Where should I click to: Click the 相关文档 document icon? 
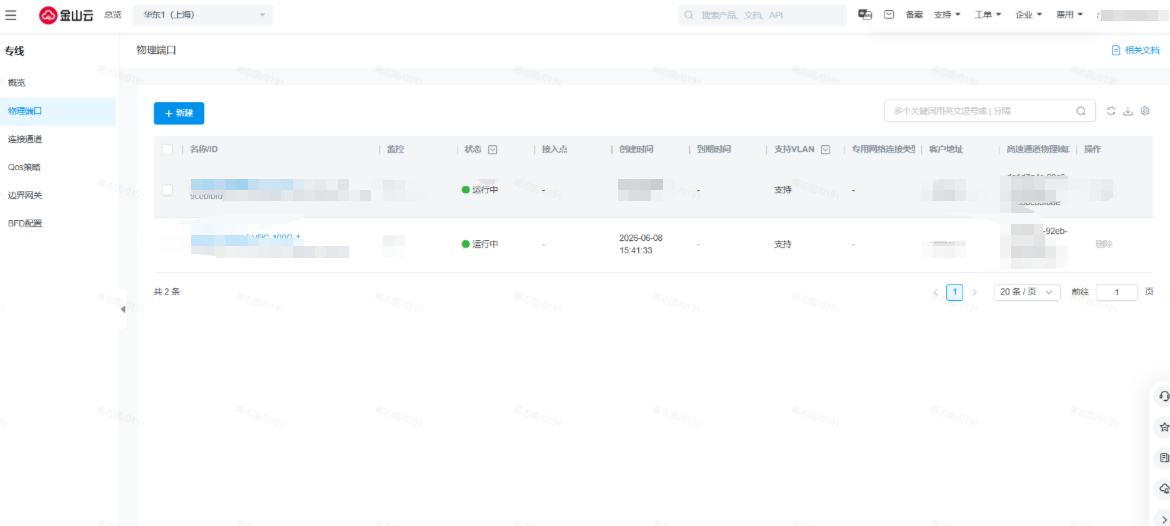point(1116,50)
